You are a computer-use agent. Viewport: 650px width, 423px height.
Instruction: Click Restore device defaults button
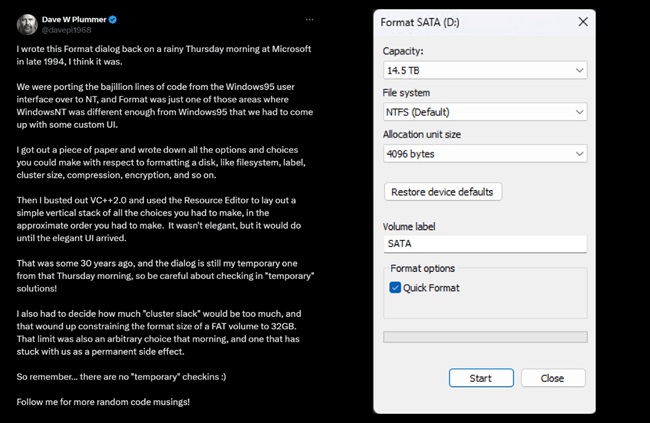[443, 191]
